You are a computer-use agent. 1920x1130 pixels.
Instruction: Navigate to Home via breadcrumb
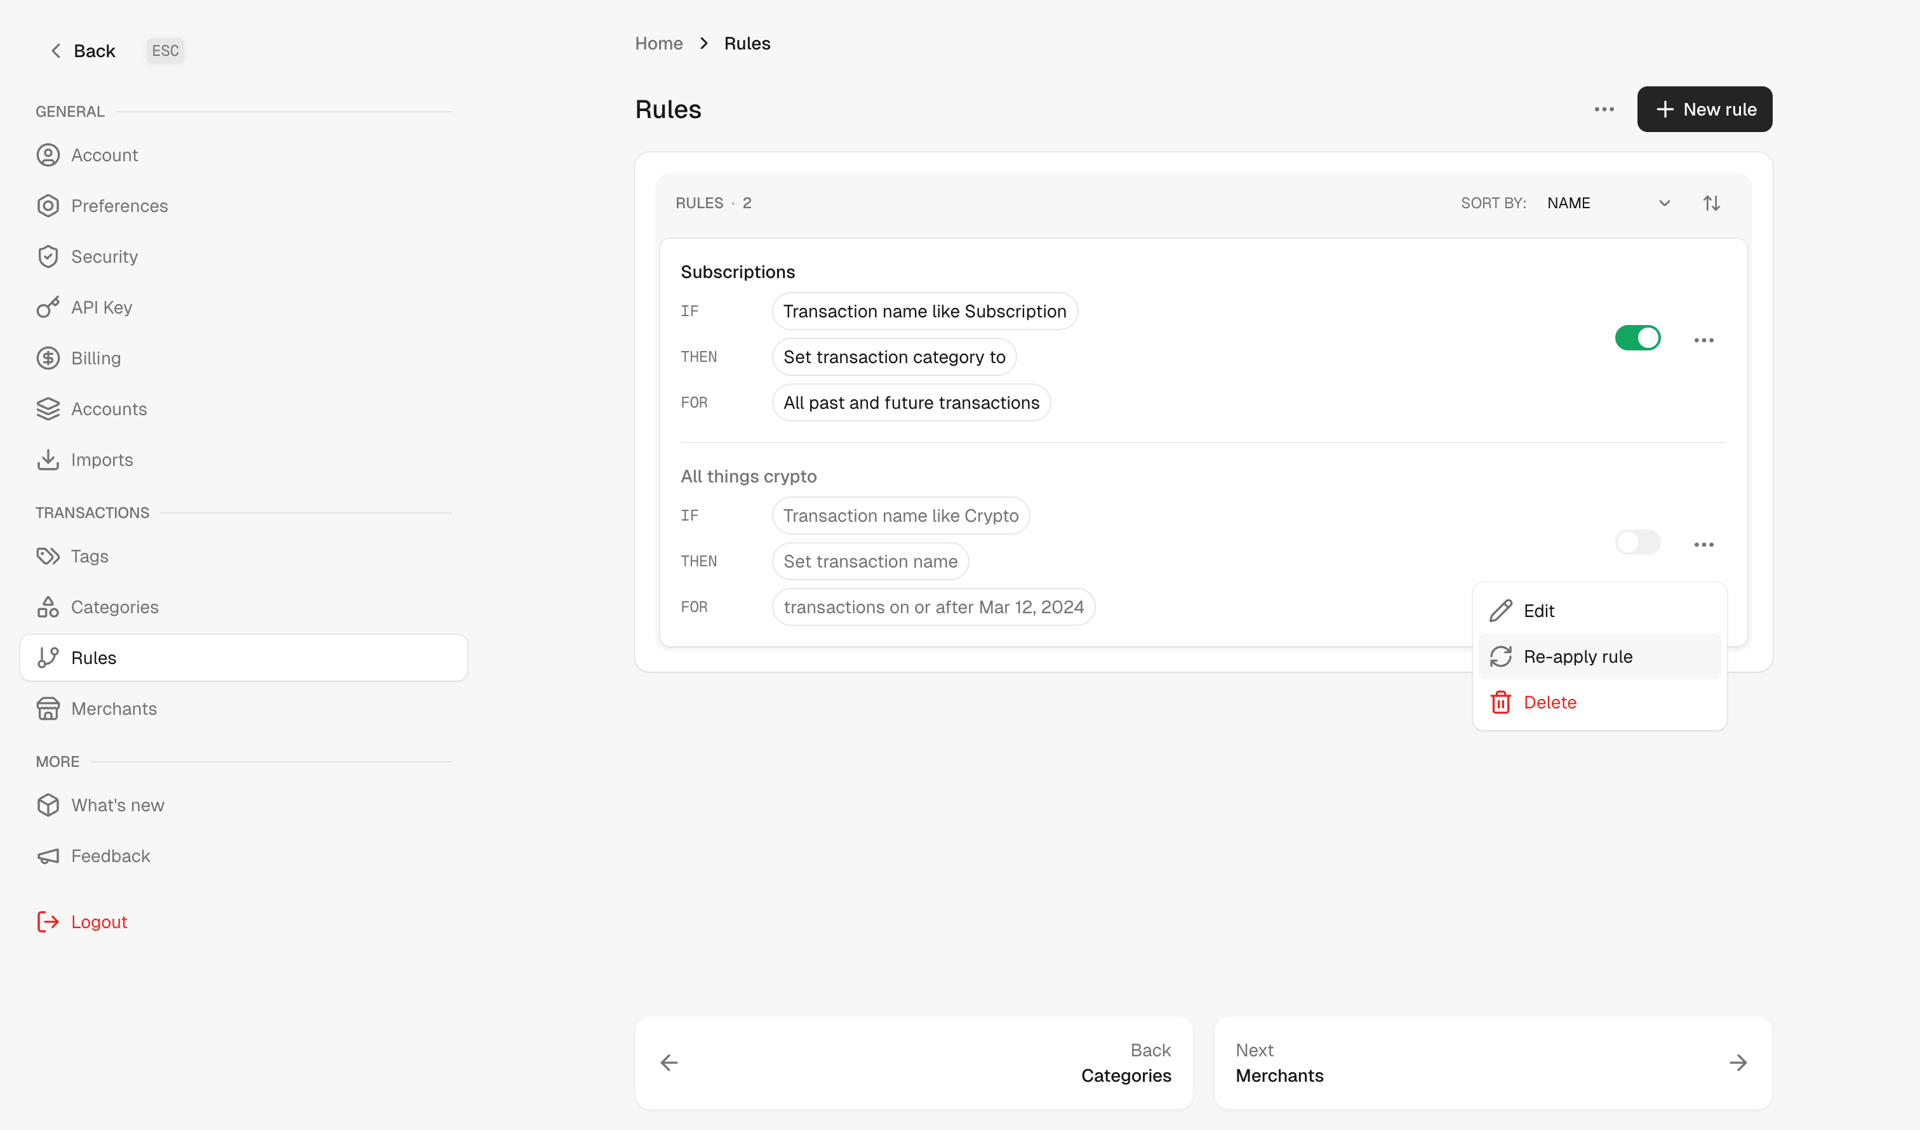coord(658,43)
